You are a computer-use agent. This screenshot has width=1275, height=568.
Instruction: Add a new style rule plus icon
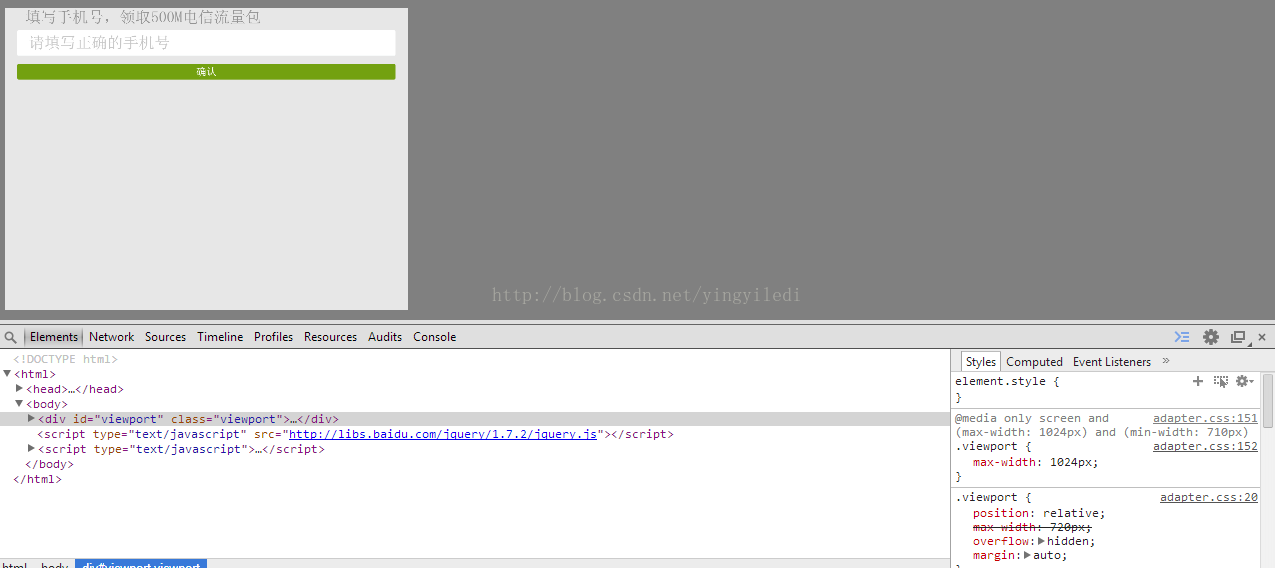1198,381
